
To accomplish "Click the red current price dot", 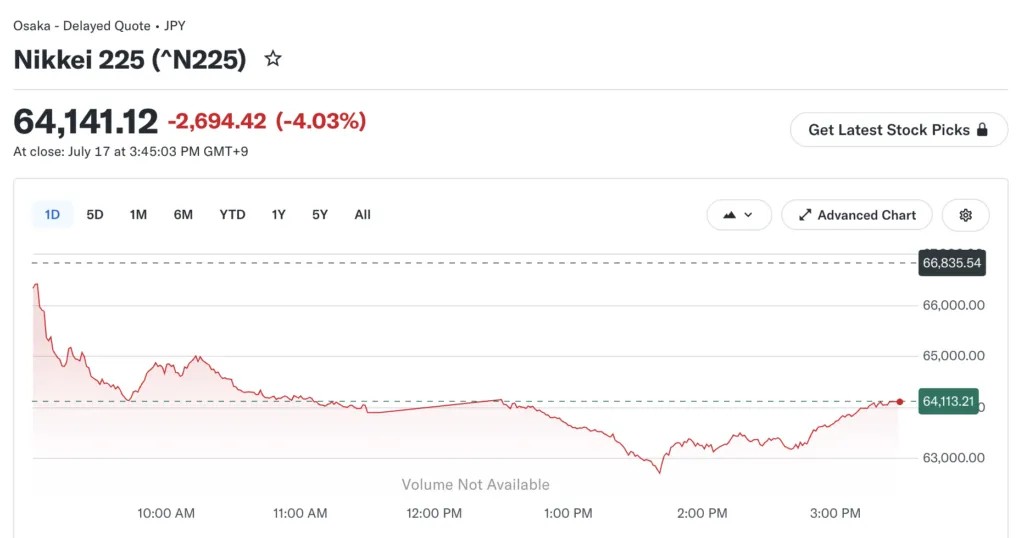I will (900, 402).
